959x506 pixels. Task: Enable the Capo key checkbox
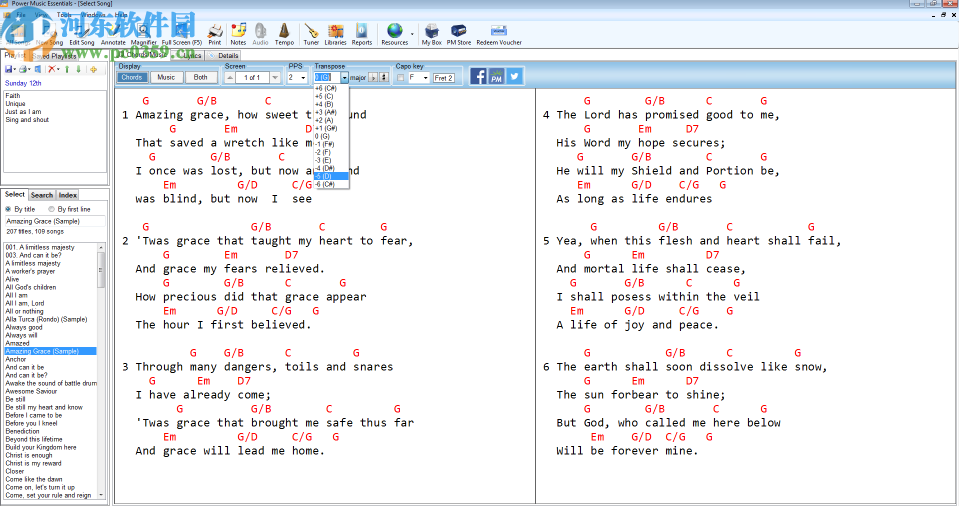tap(401, 78)
